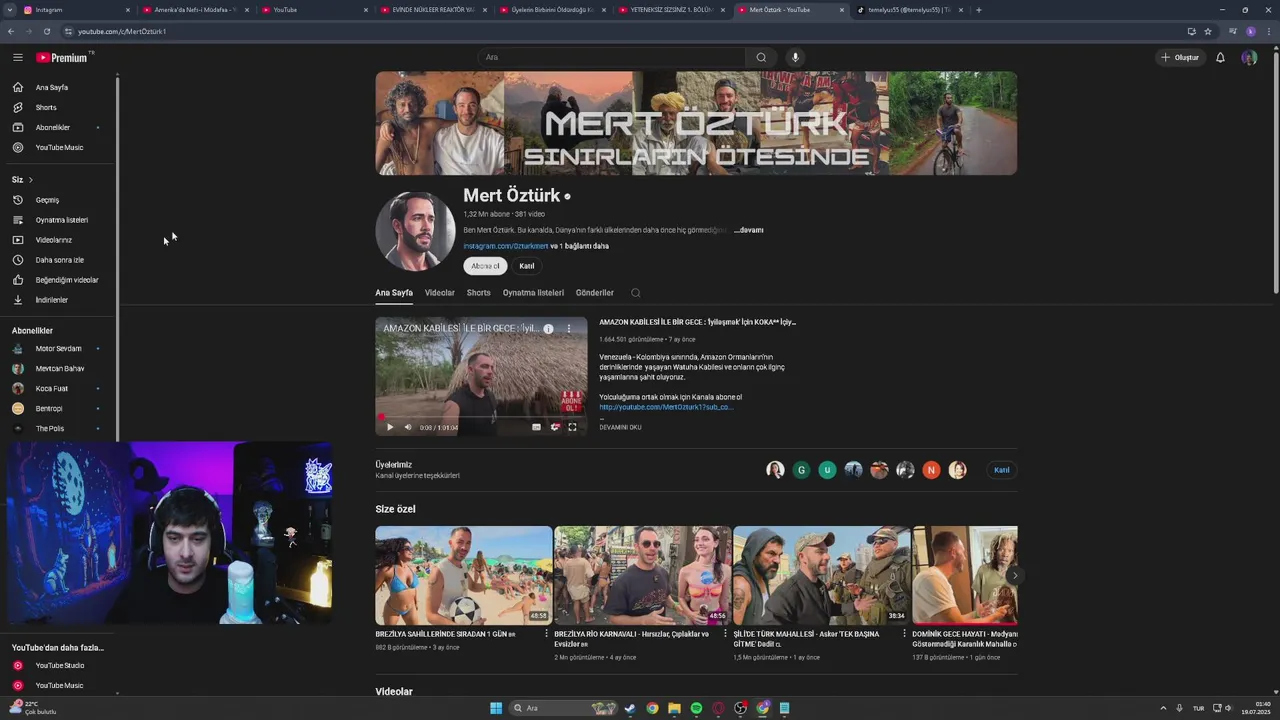1280x720 pixels.
Task: Toggle subtitles on the featured video
Action: pyautogui.click(x=536, y=427)
